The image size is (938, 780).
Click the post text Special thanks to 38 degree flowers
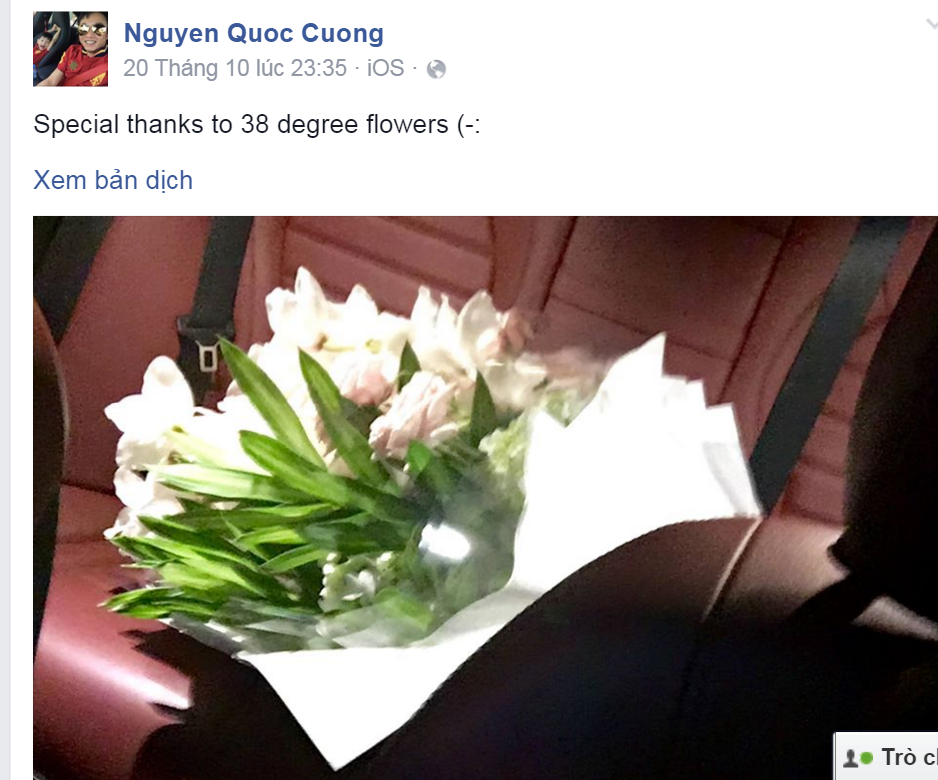(x=257, y=124)
